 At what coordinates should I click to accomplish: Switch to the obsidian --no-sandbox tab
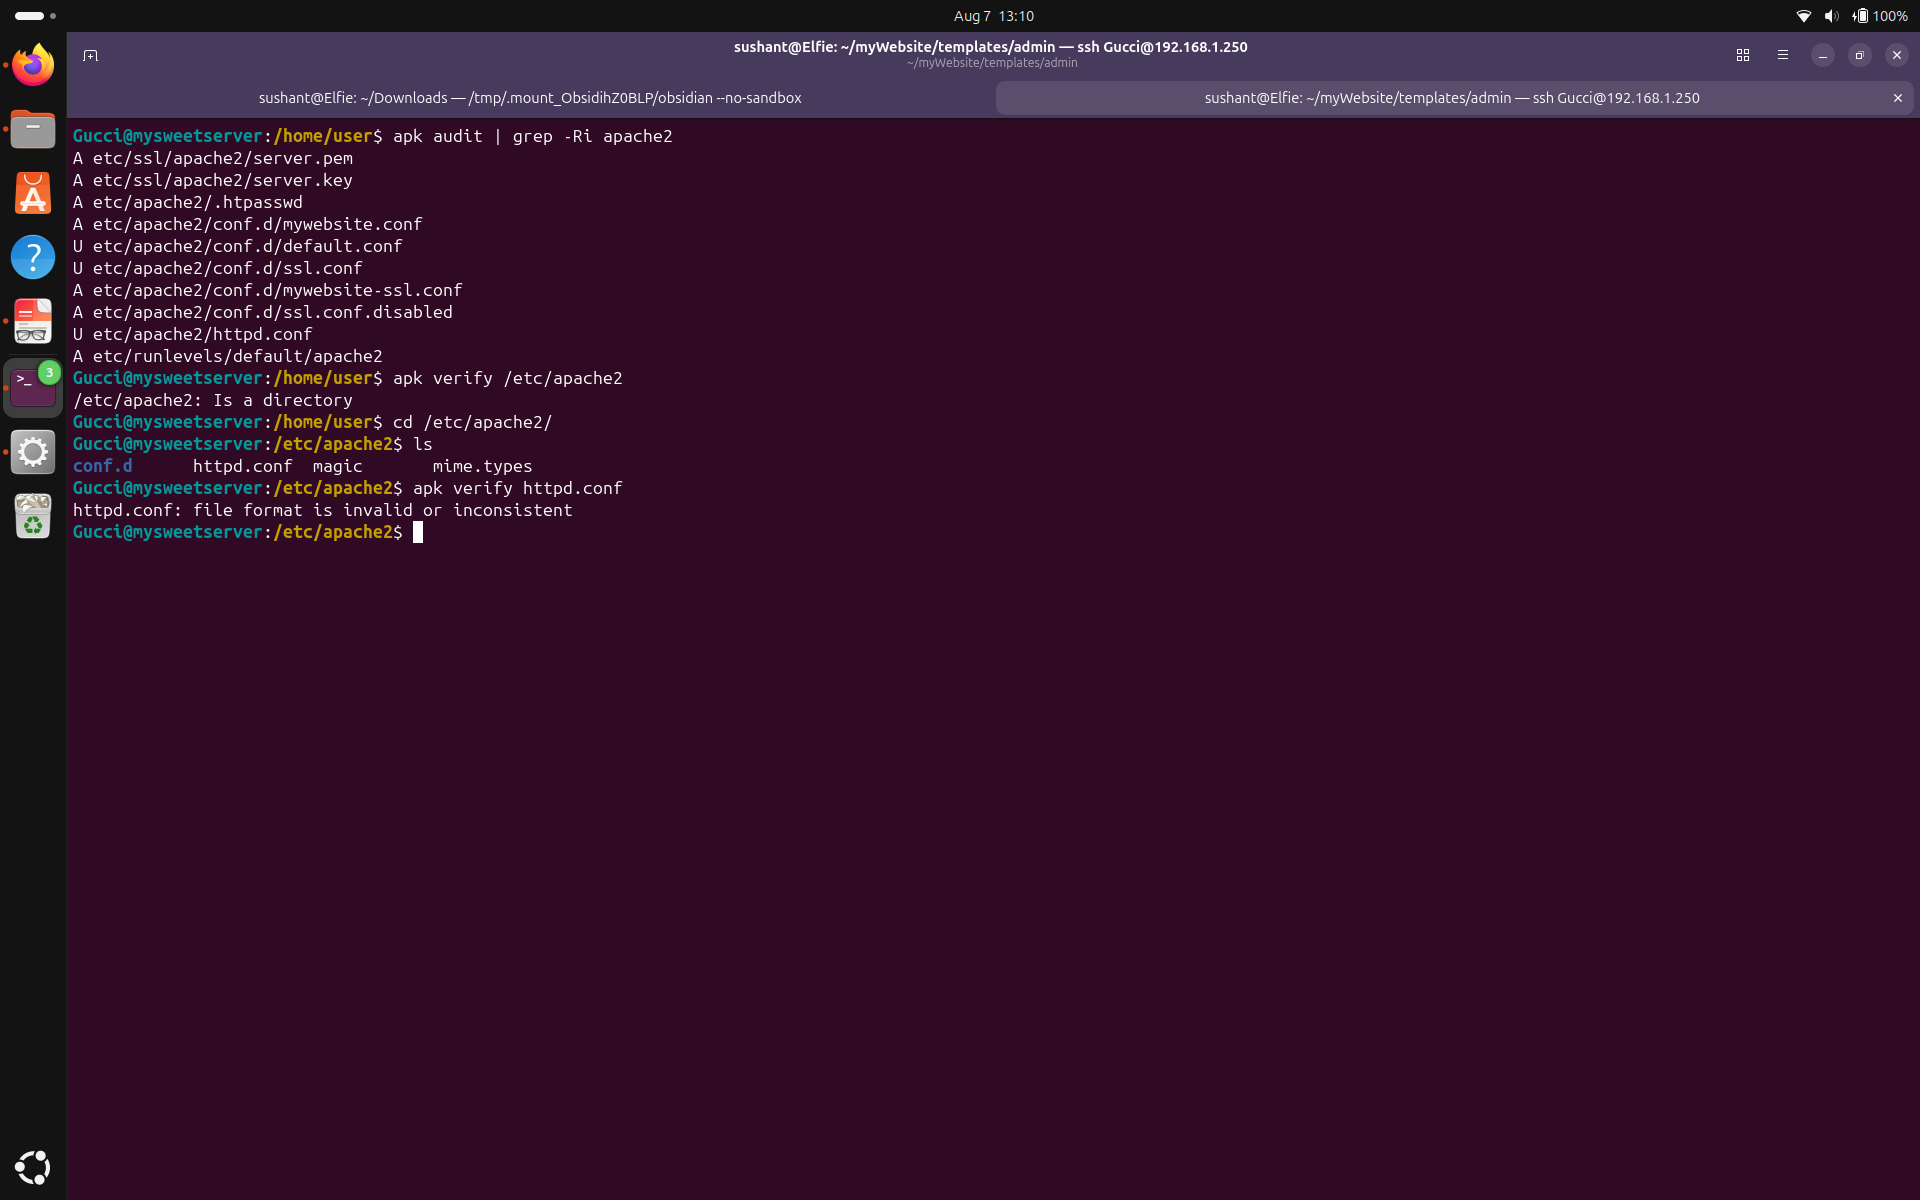click(x=530, y=98)
